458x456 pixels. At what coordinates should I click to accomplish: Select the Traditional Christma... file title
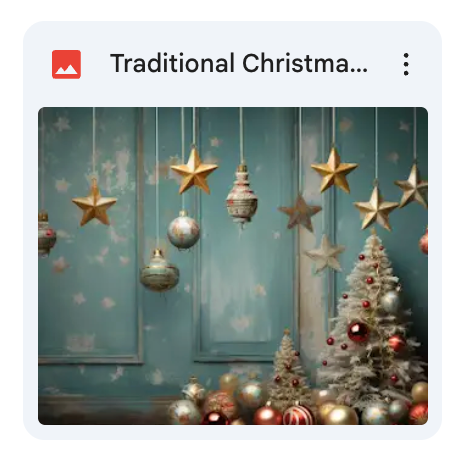[x=239, y=63]
